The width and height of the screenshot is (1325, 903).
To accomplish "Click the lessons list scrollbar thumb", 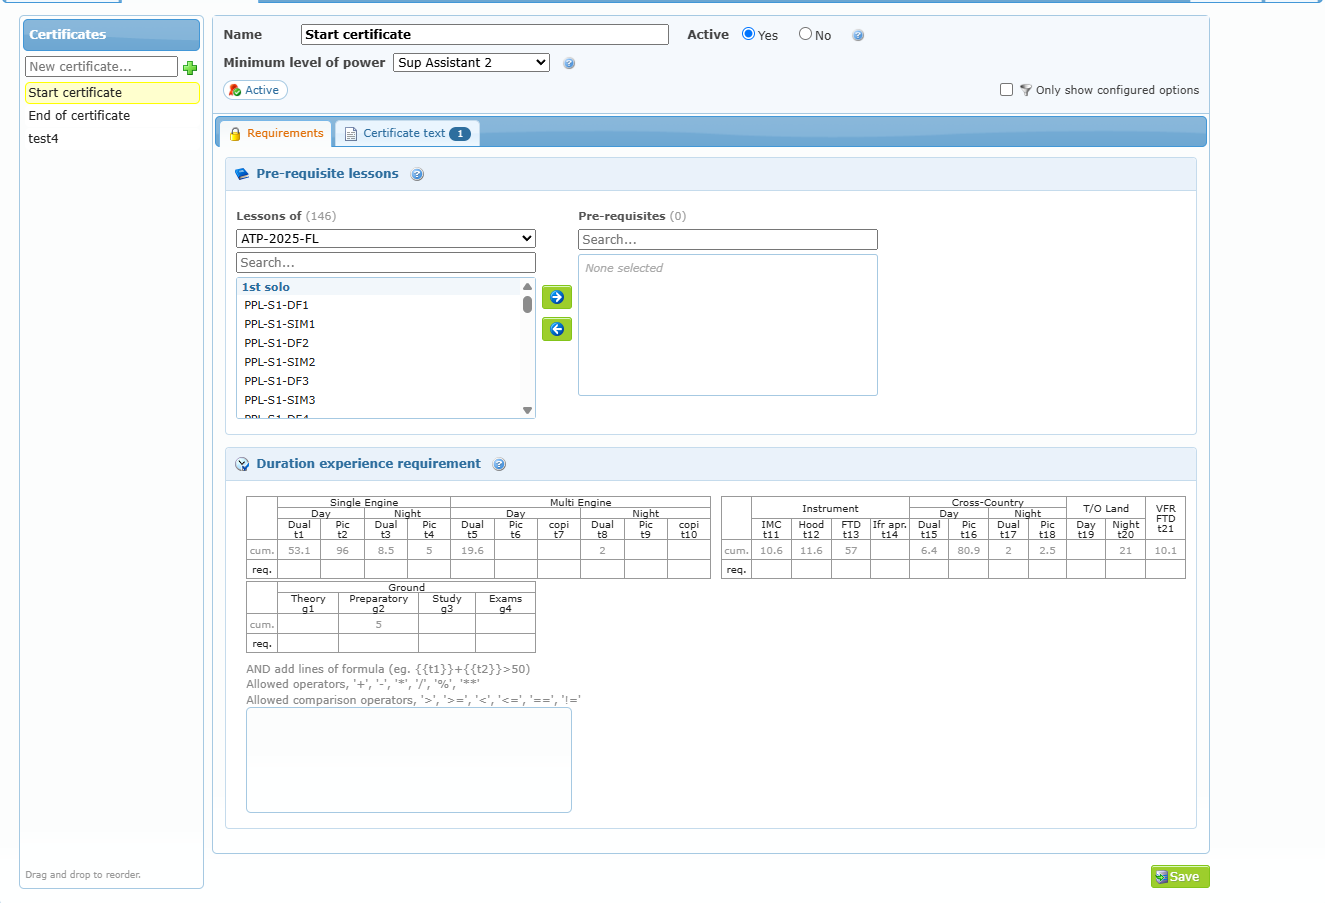I will pos(527,304).
